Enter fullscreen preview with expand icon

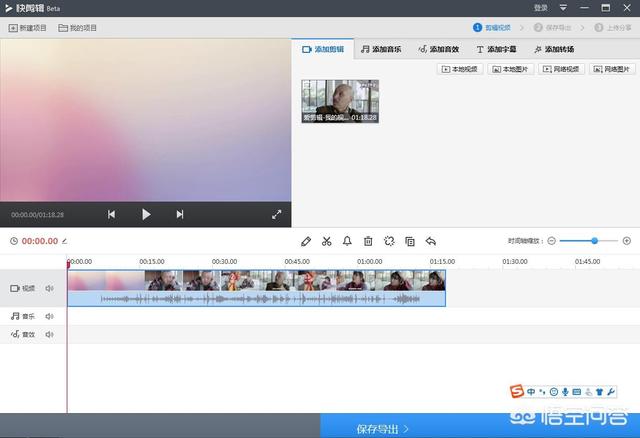coord(277,214)
